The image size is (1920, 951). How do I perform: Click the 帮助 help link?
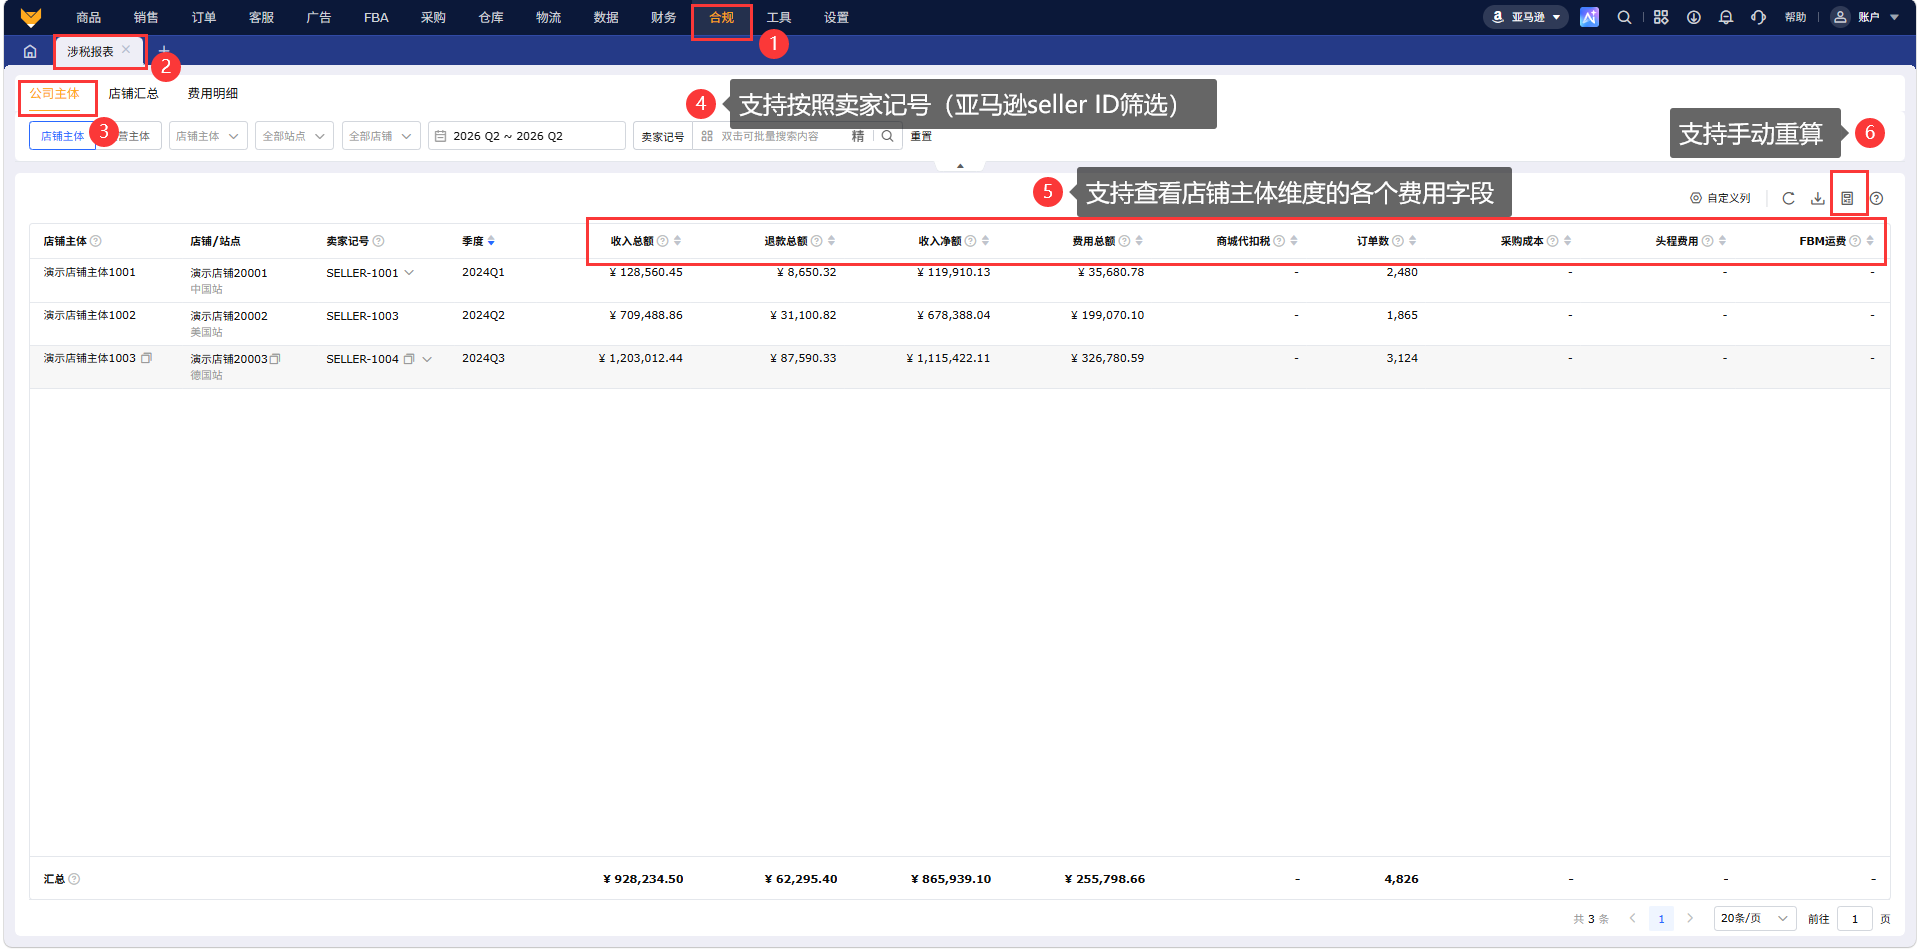click(1796, 17)
